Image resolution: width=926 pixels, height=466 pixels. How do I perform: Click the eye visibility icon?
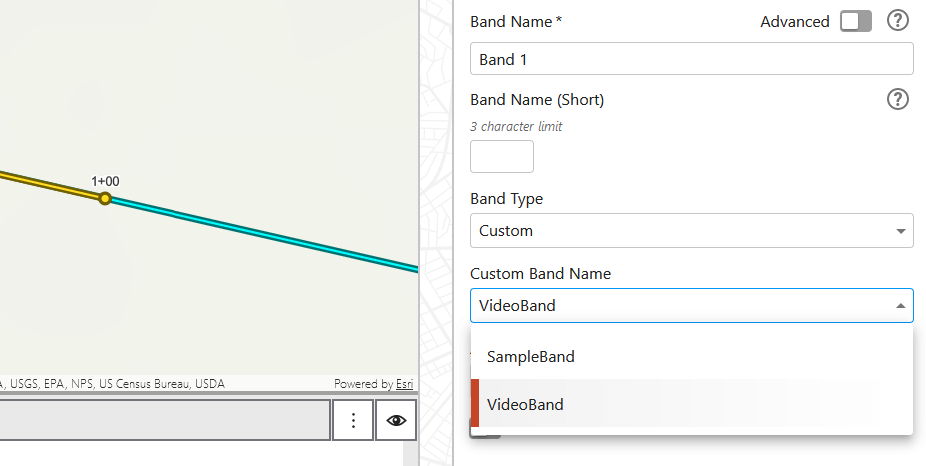click(396, 421)
